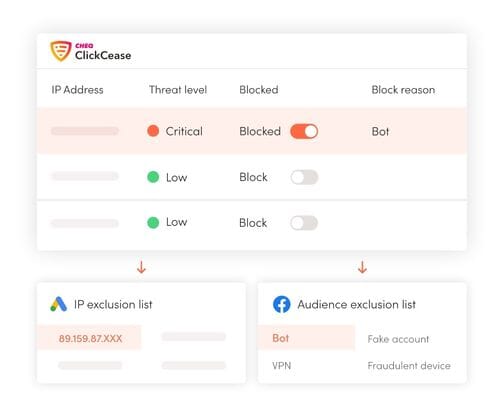Click the Facebook logo icon
This screenshot has width=500, height=400.
click(281, 304)
